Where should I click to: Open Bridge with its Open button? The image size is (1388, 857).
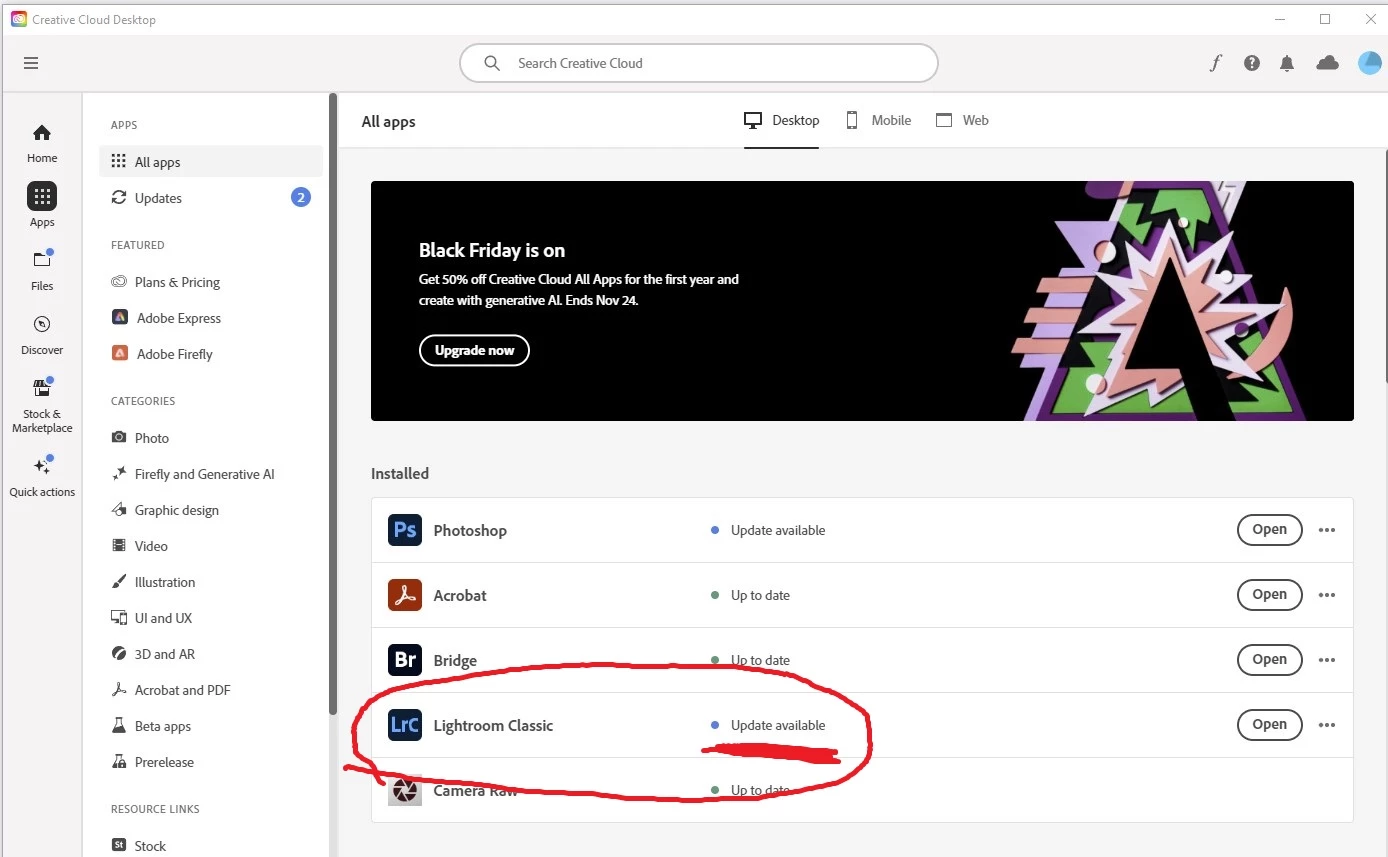point(1269,660)
